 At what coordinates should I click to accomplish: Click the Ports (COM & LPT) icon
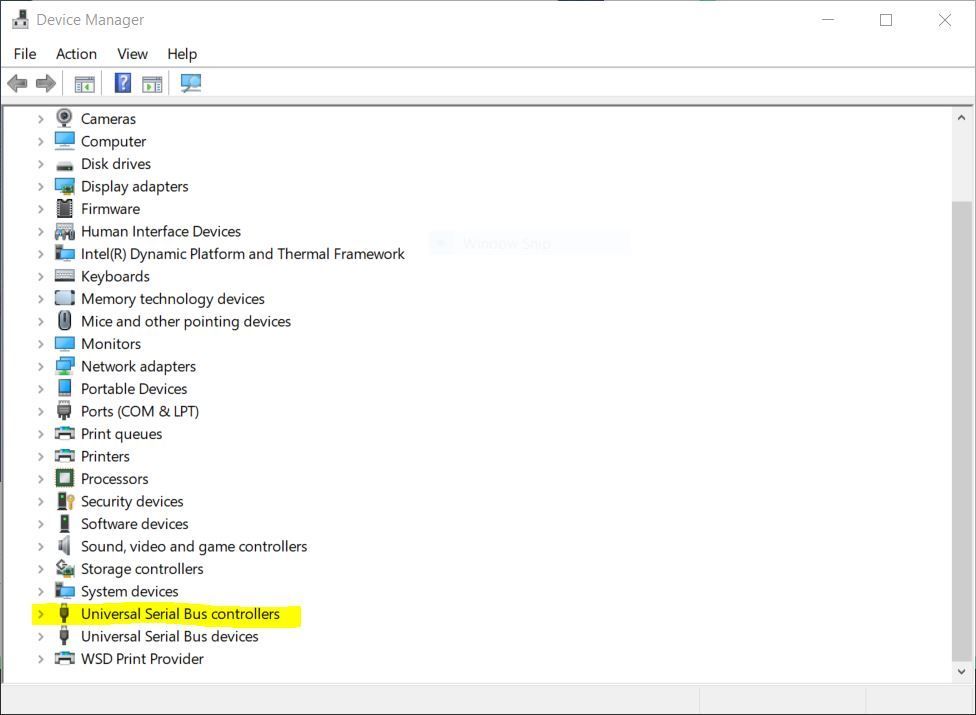pos(64,411)
